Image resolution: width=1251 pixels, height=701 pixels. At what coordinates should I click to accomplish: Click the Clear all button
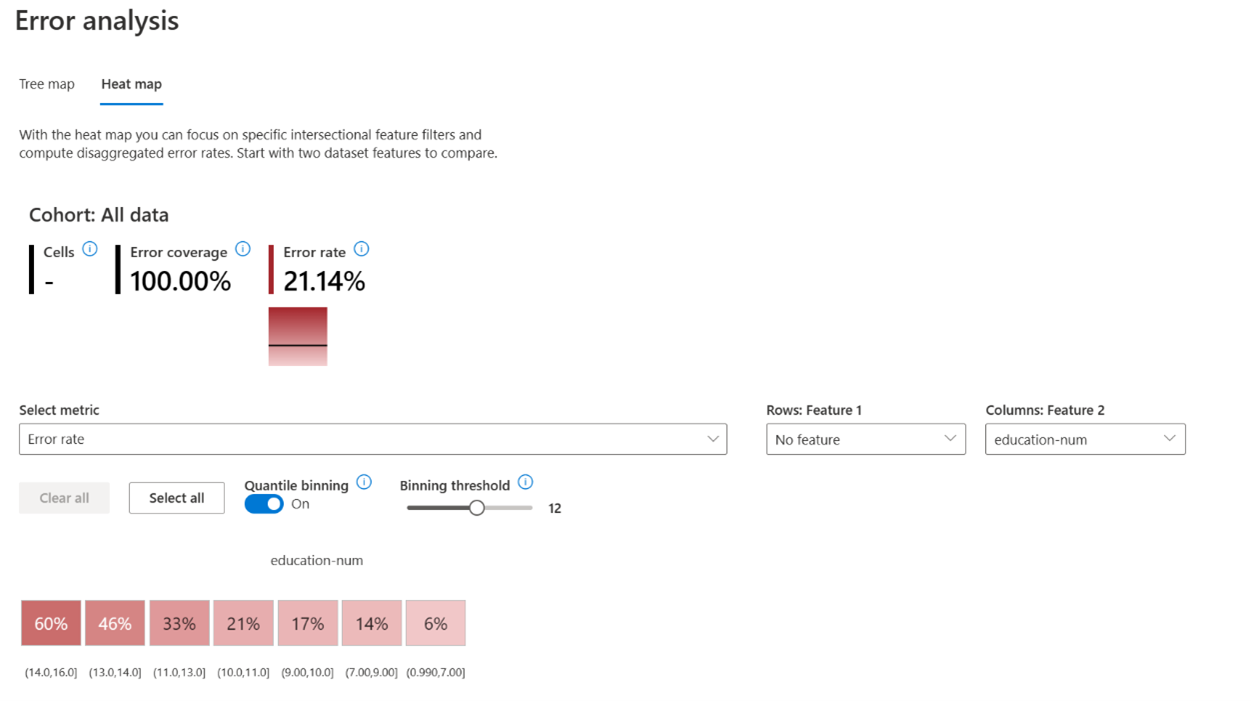64,497
